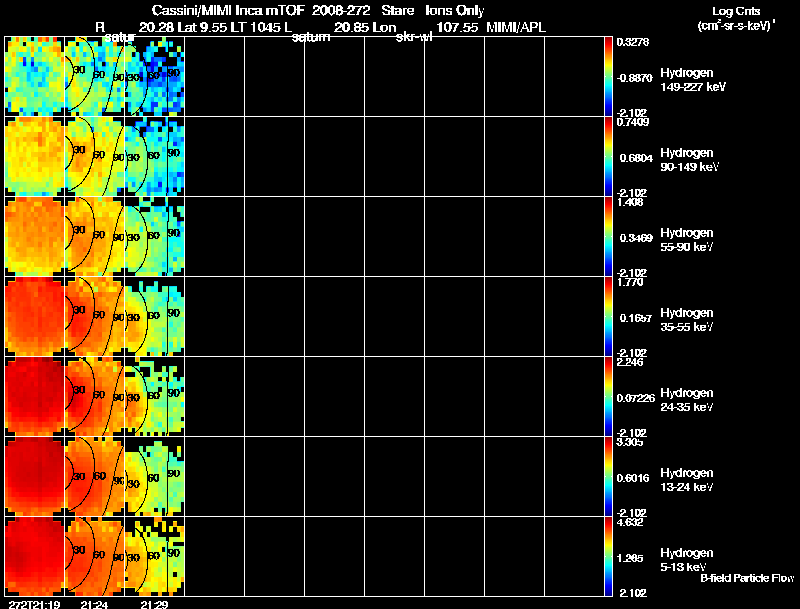Click the color bar beside Hydrogen 35-55 keV

click(608, 316)
